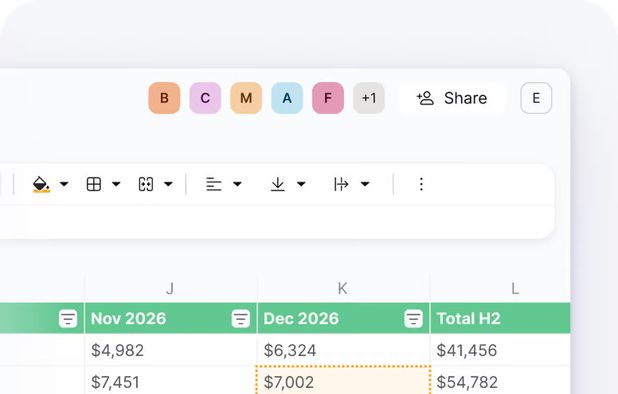Select cell with $6,324
This screenshot has width=618, height=394.
(x=343, y=350)
